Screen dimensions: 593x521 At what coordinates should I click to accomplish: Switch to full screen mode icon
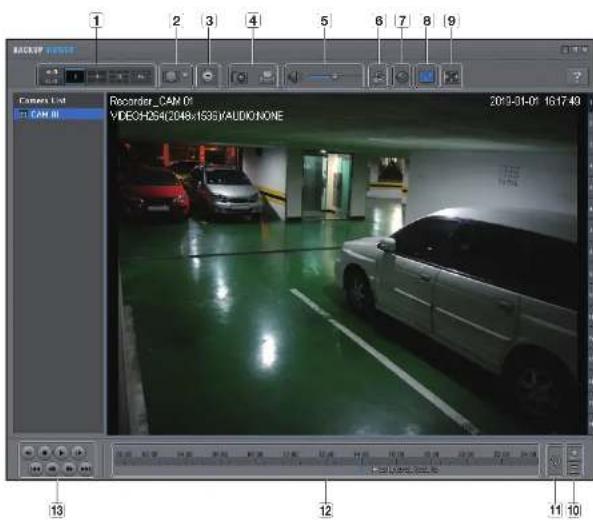pyautogui.click(x=452, y=77)
